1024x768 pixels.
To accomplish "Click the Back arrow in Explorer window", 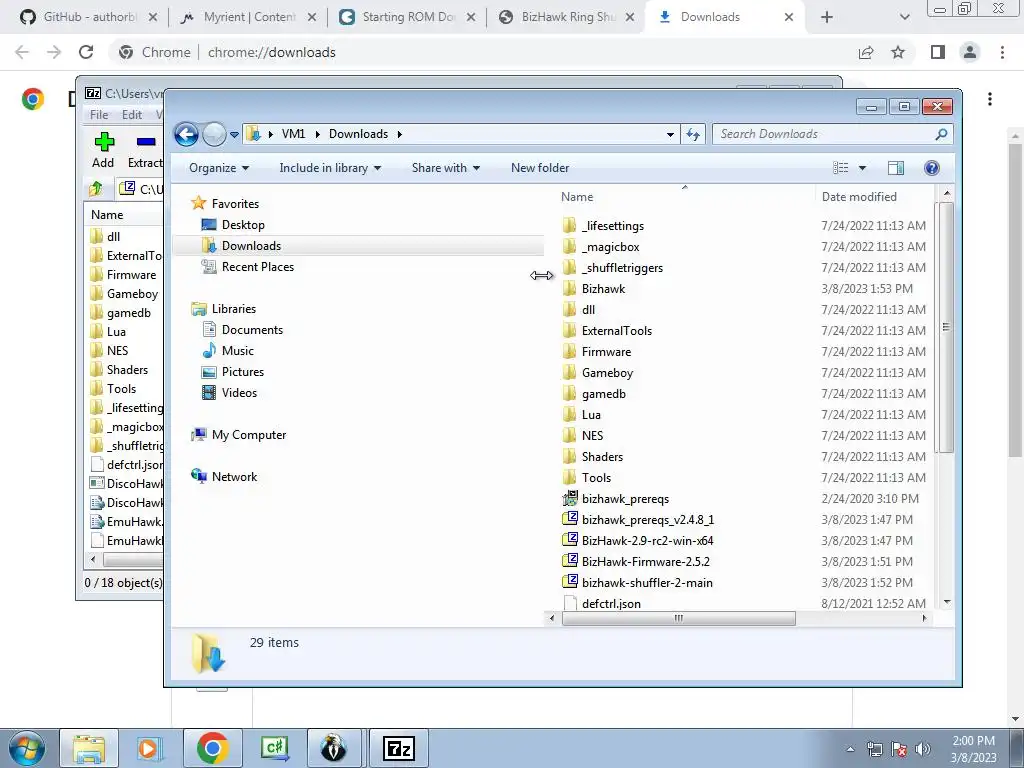I will [186, 135].
